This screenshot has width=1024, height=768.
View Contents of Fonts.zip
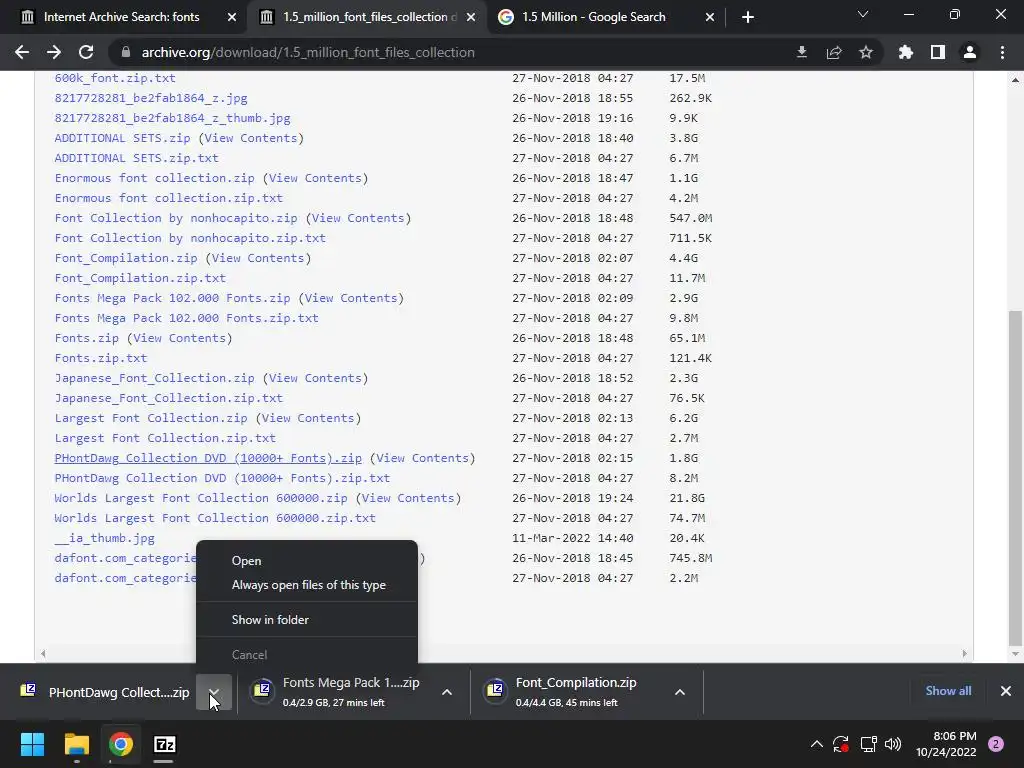[x=180, y=338]
